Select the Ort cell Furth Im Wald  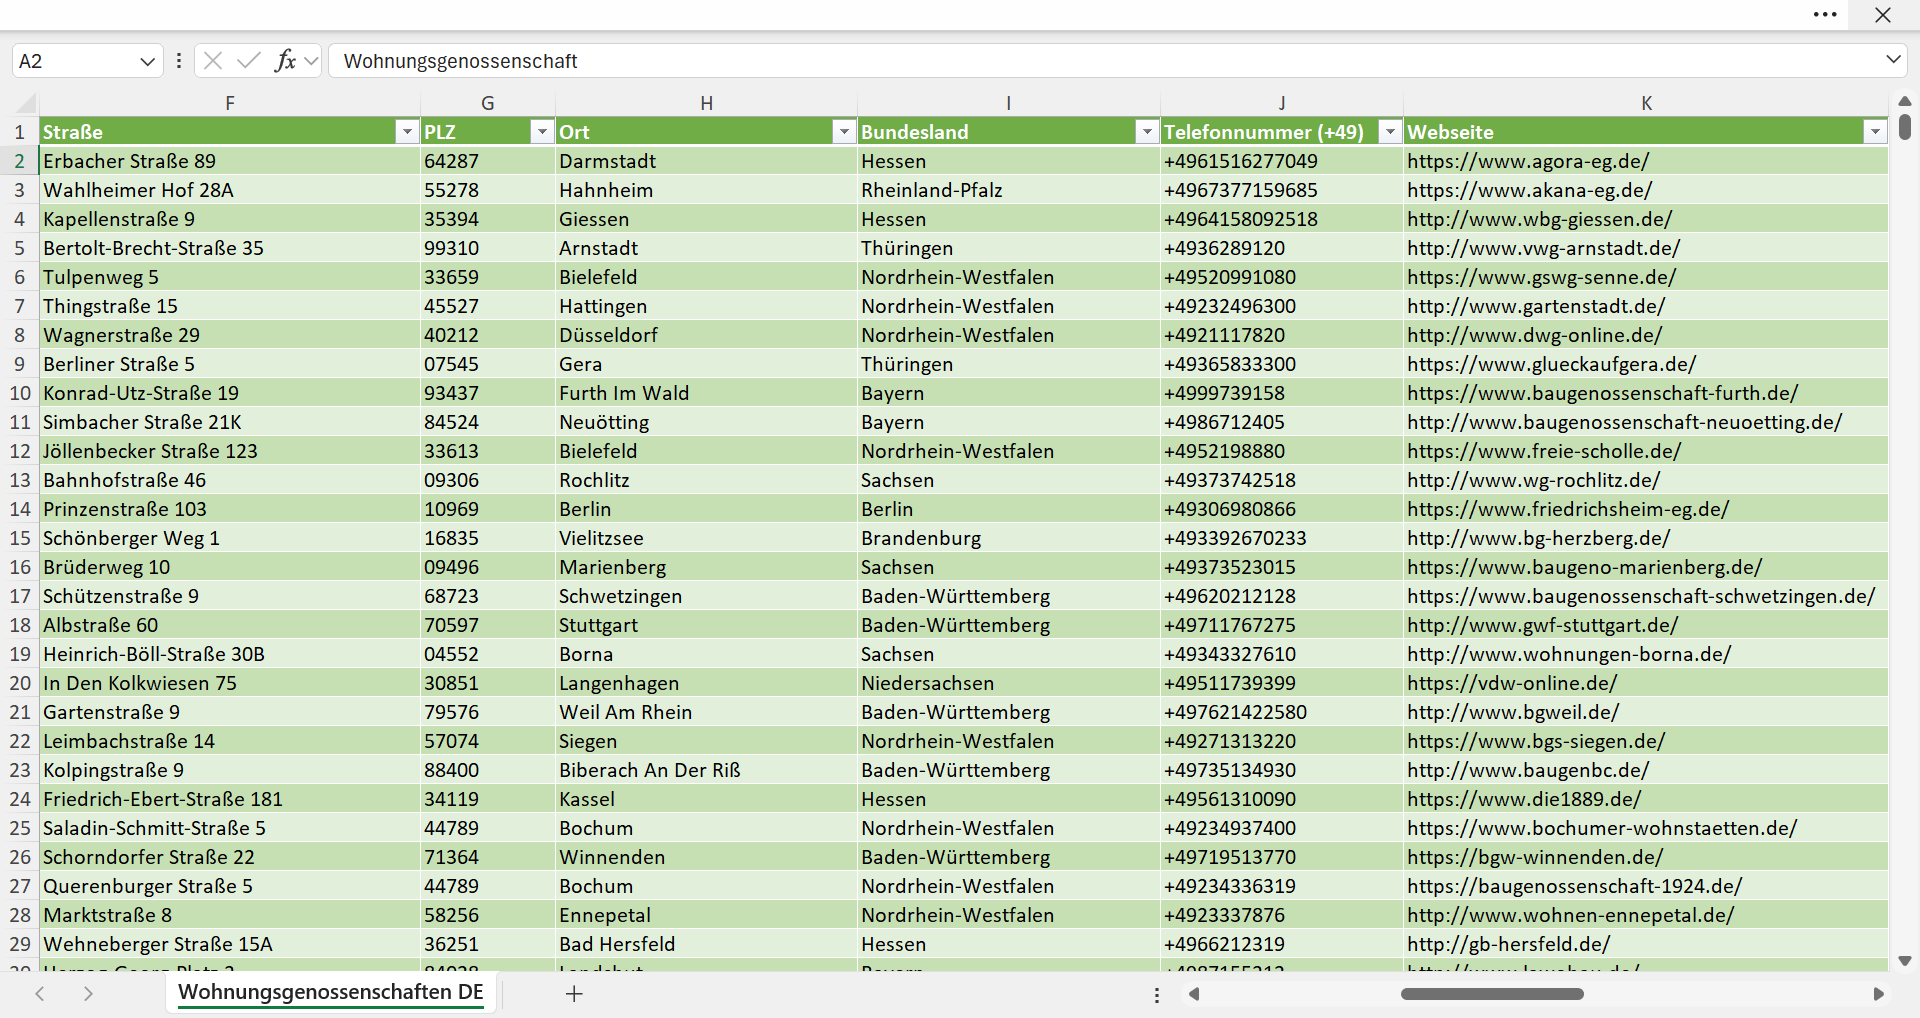[706, 393]
